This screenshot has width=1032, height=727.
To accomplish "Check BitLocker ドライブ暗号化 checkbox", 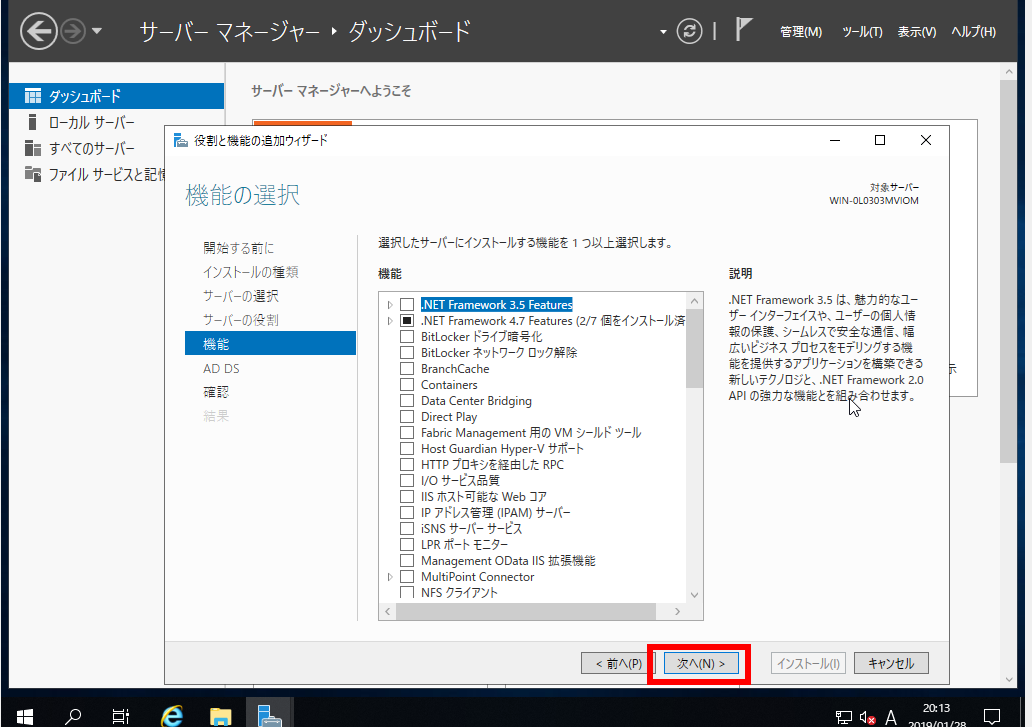I will click(407, 337).
